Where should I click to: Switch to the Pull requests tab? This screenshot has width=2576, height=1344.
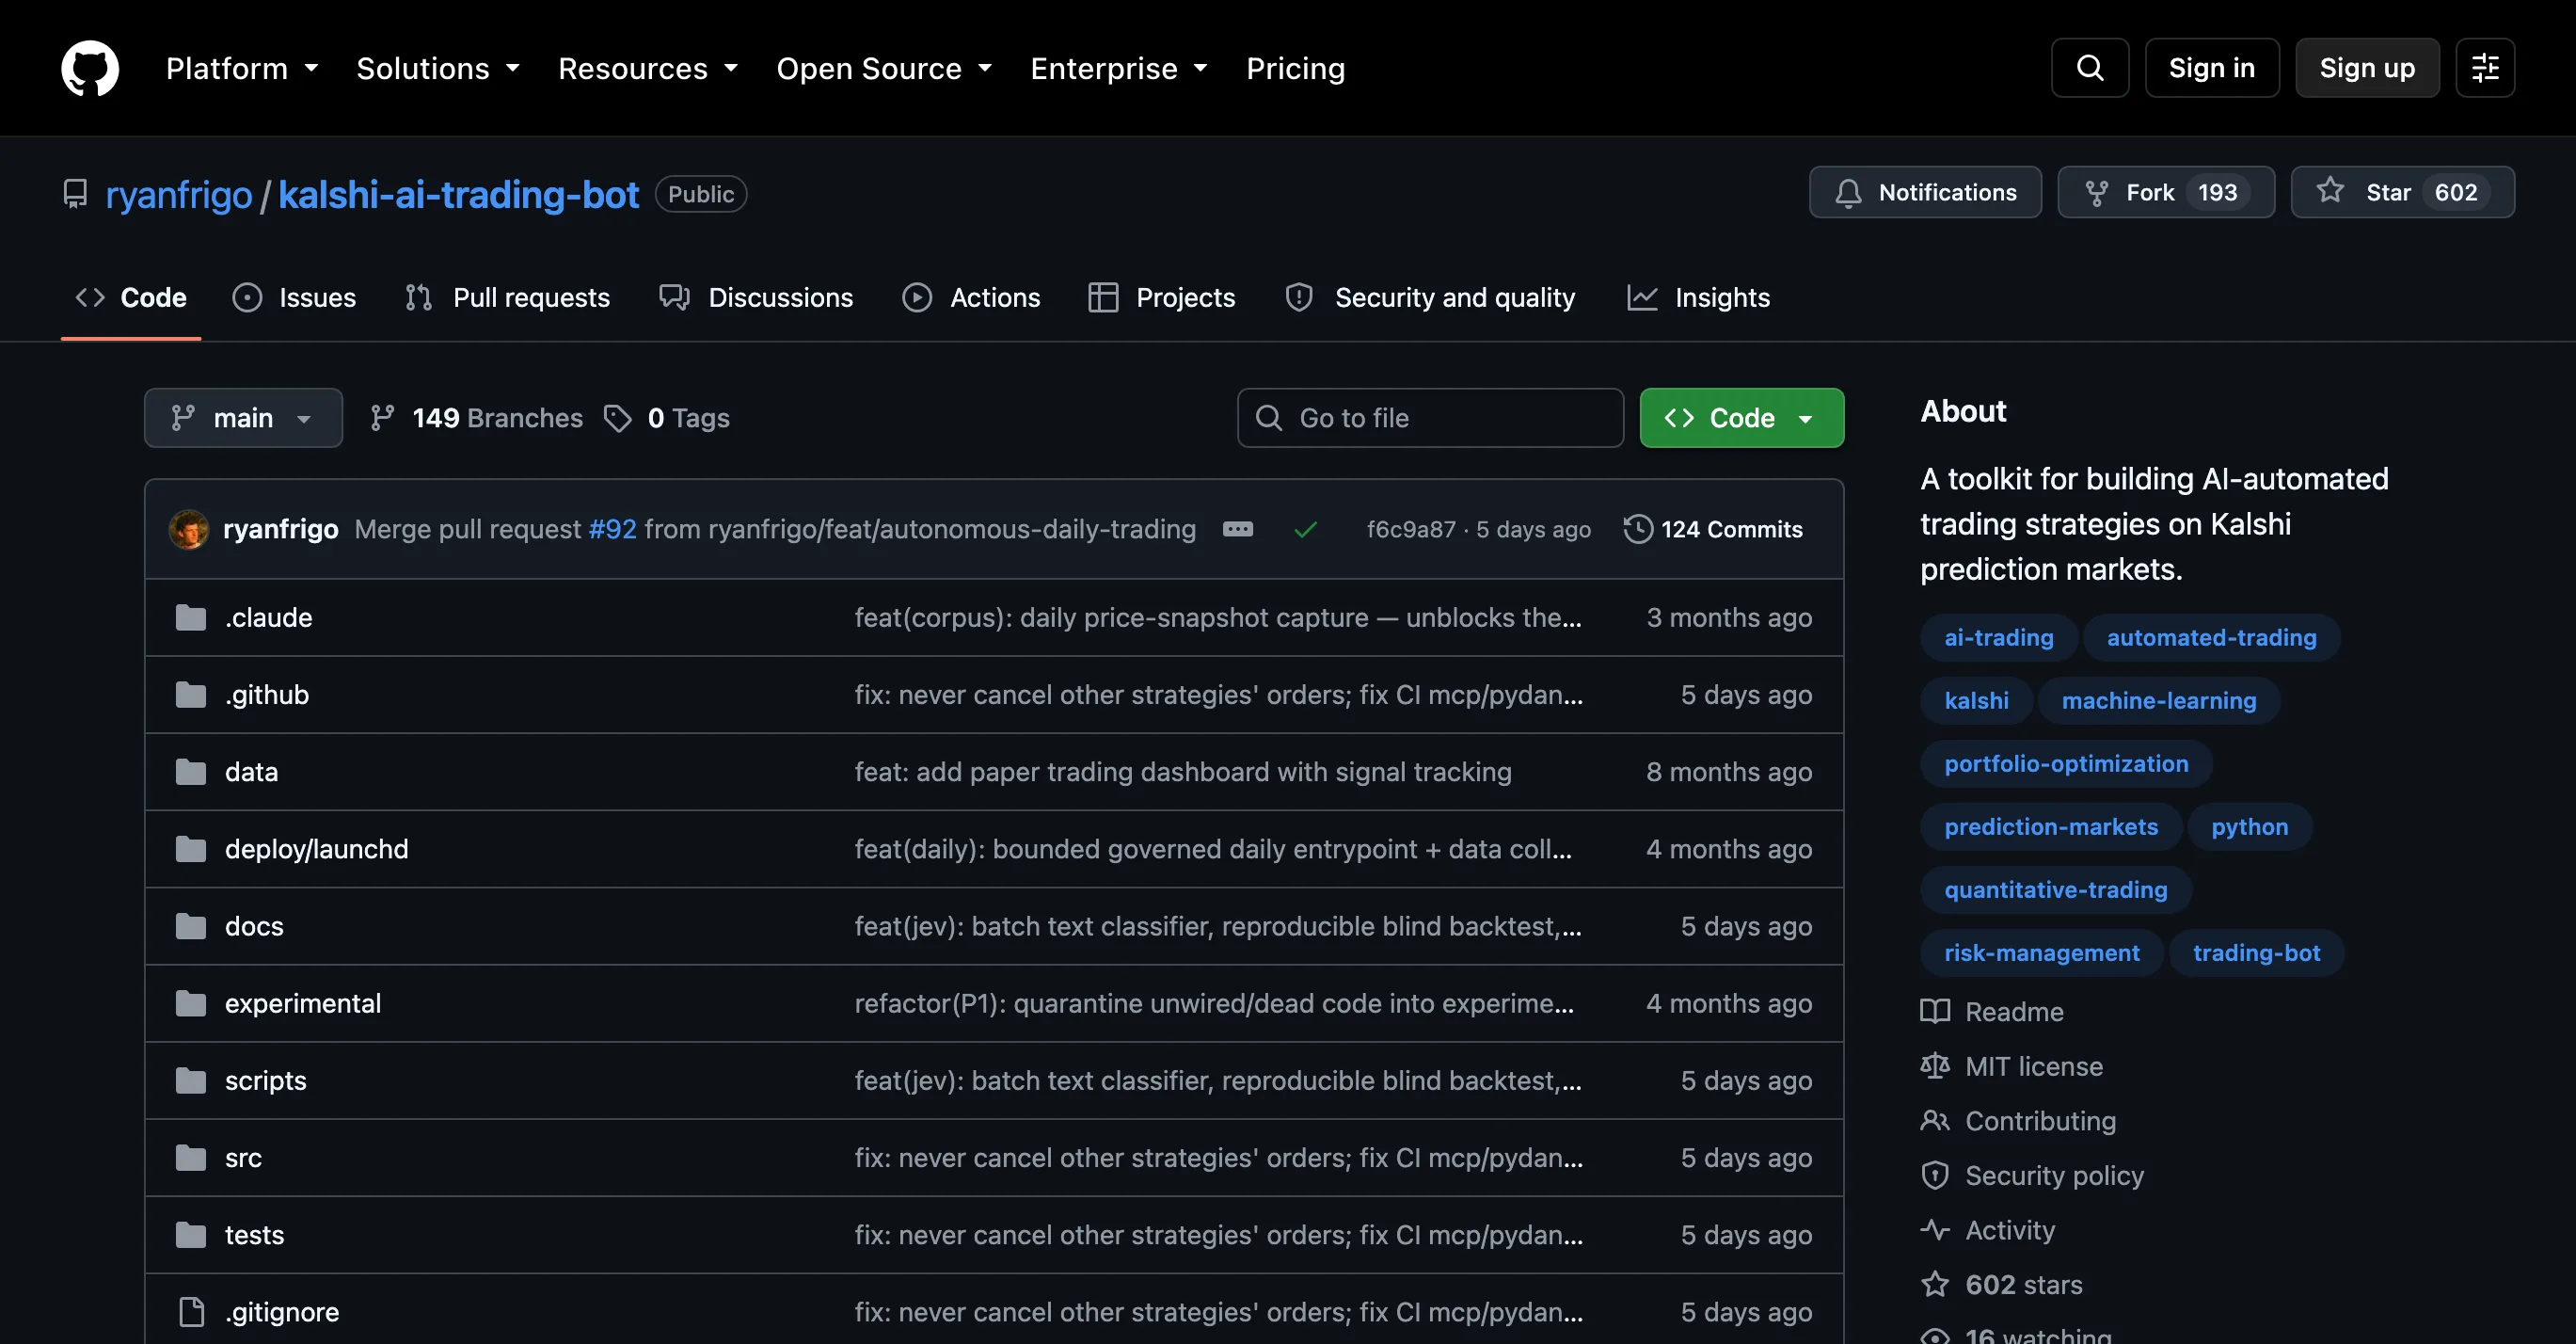(507, 298)
